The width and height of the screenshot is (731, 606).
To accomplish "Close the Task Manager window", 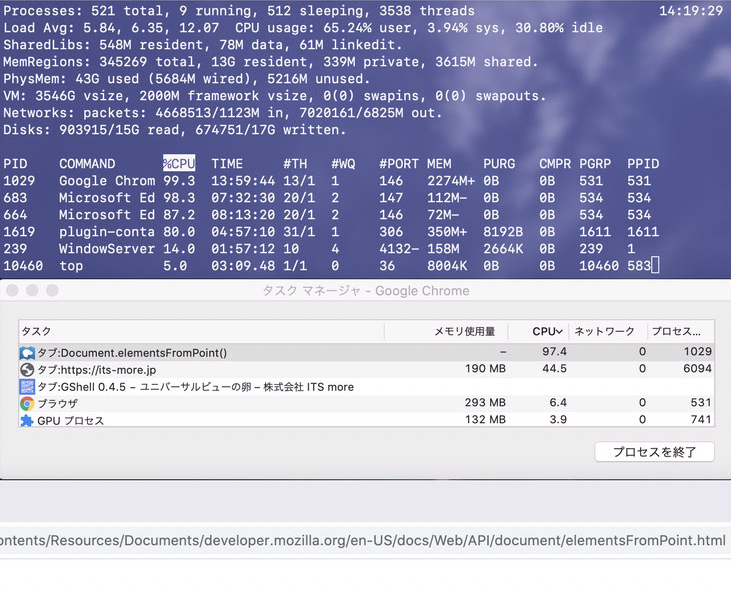I will (13, 290).
